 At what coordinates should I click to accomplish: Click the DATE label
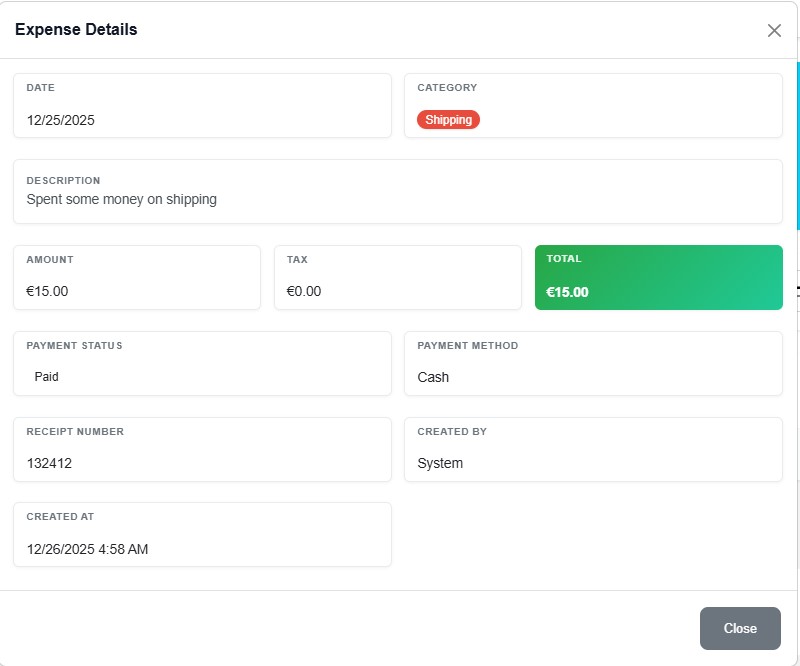click(41, 87)
